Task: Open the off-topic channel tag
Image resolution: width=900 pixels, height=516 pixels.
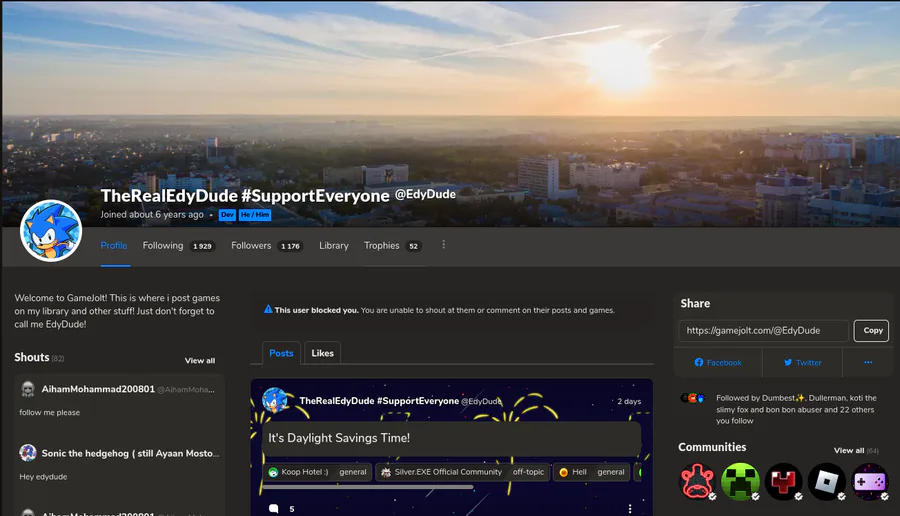Action: (528, 472)
